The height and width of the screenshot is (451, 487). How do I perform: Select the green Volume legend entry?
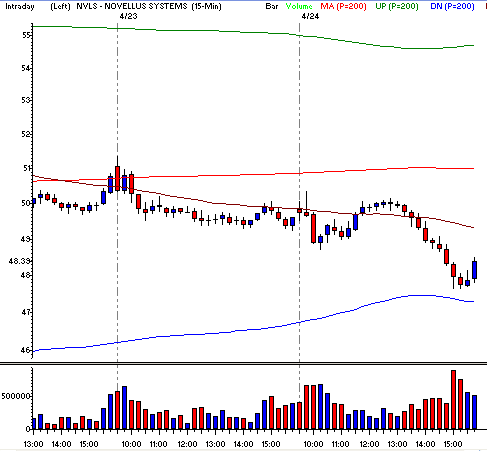[x=299, y=6]
